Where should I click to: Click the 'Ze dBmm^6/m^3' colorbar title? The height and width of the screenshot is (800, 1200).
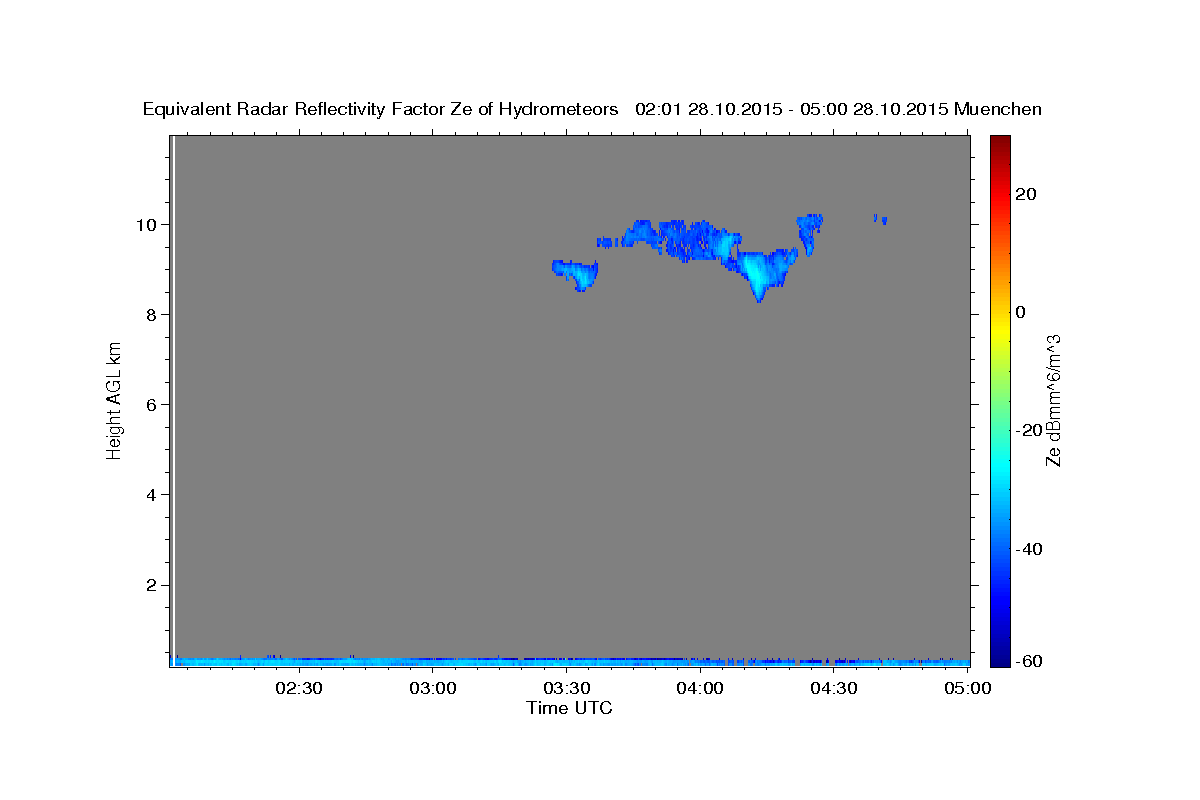1052,400
